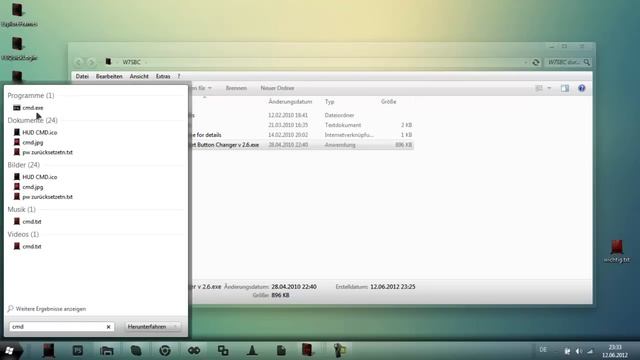640x360 pixels.
Task: Open the Photoshop icon in the taskbar
Action: click(78, 350)
